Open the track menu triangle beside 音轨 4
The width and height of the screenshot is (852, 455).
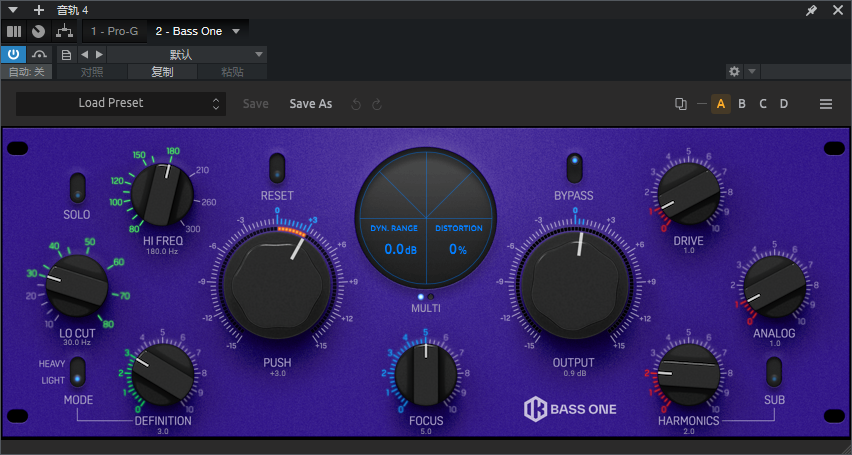coord(14,10)
